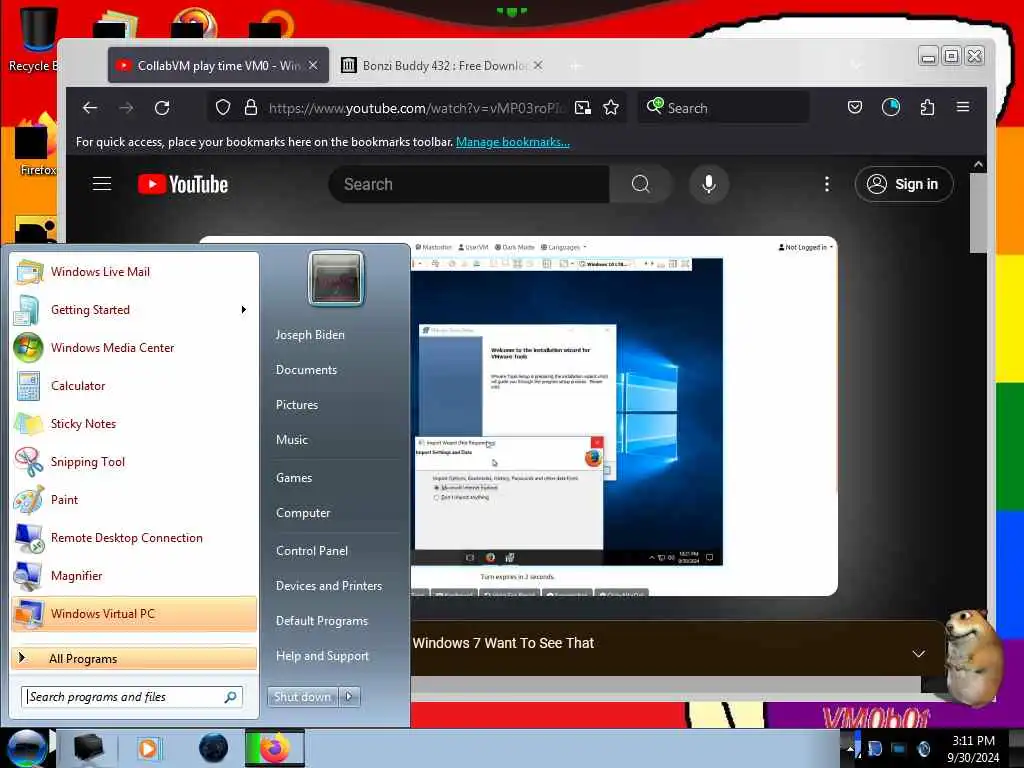Expand the Getting Started submenu arrow

(x=244, y=310)
